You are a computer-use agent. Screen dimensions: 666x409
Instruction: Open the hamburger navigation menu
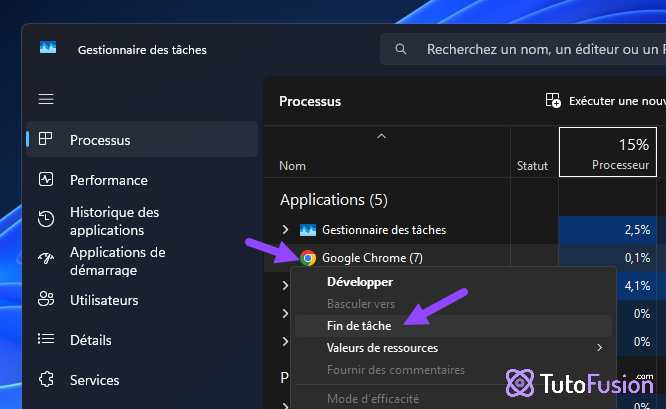coord(46,99)
